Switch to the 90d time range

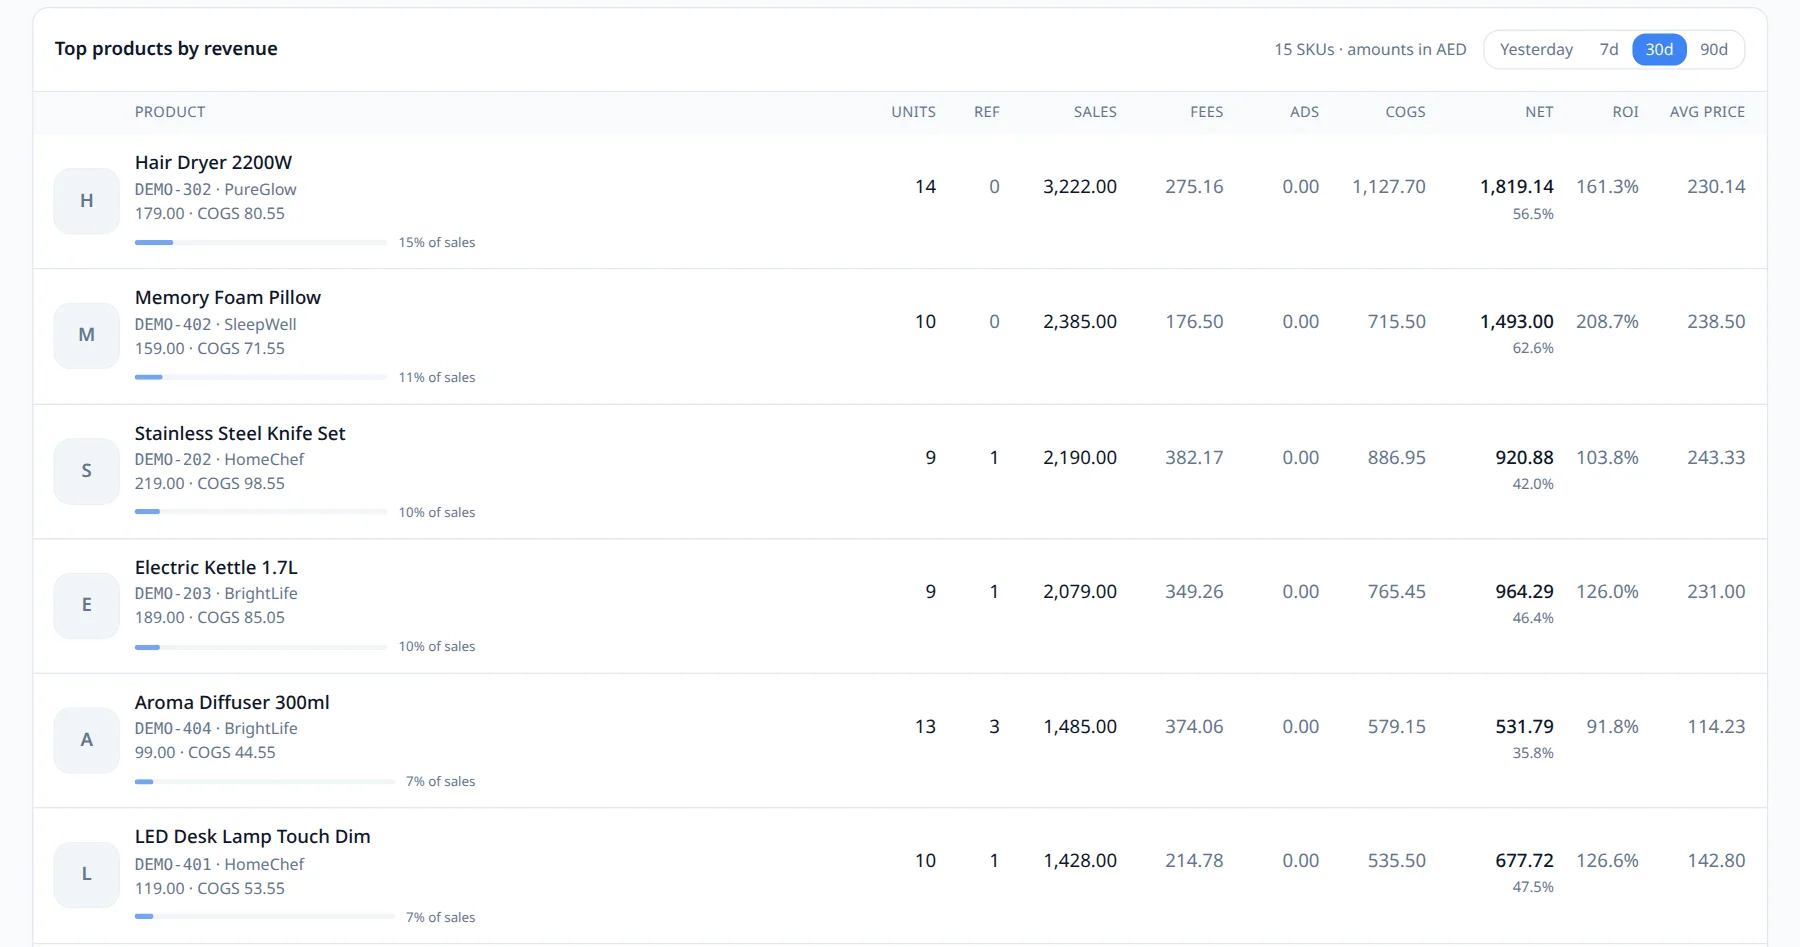click(1714, 49)
